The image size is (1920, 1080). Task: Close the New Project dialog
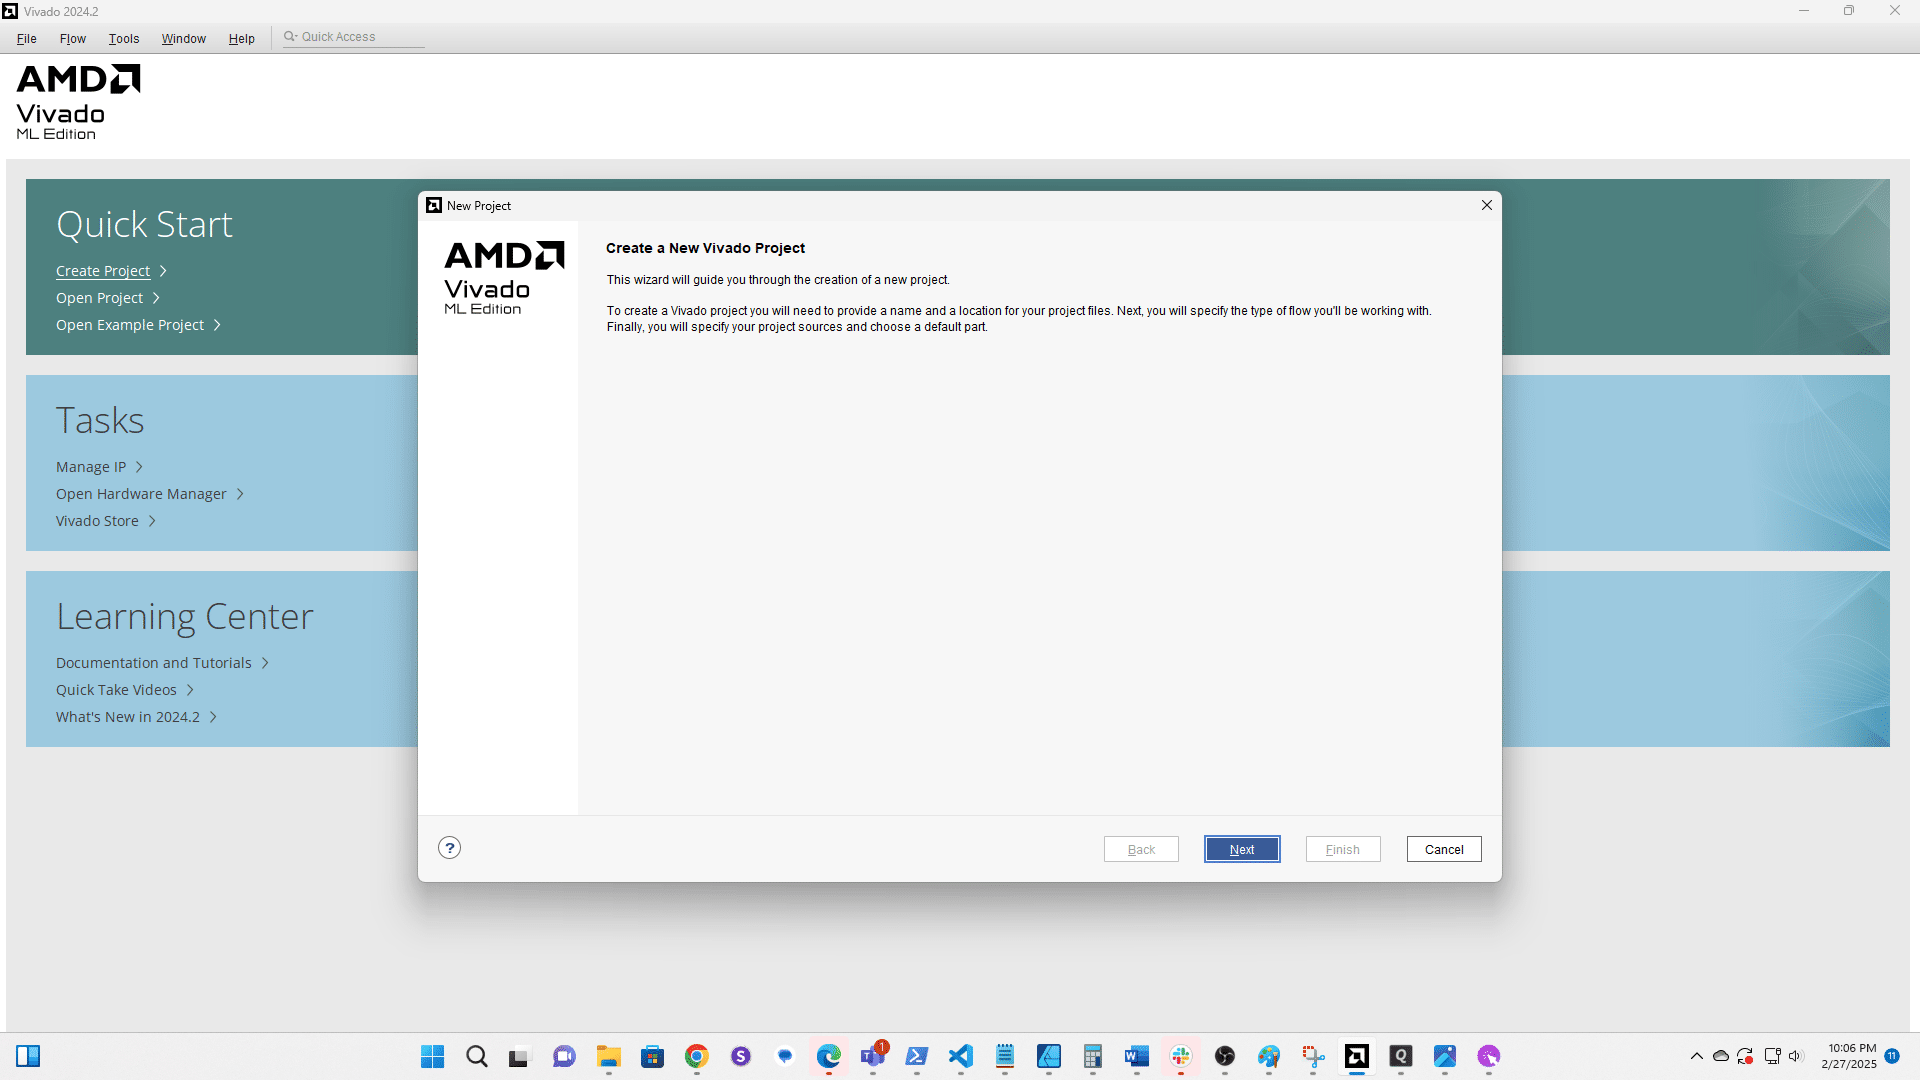pos(1487,205)
